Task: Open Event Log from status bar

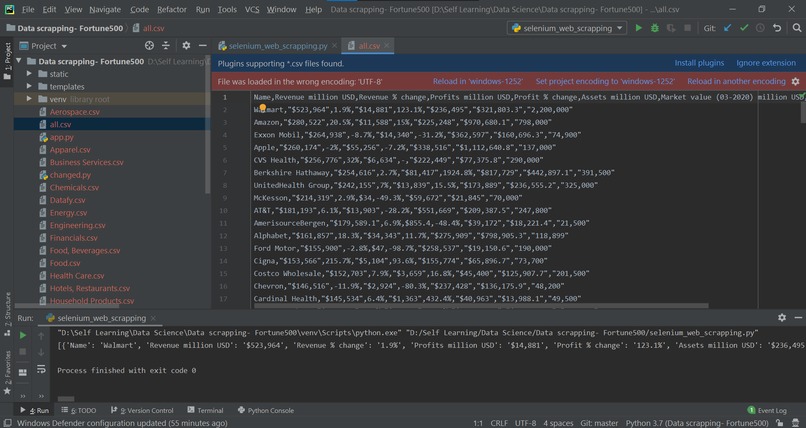Action: click(x=766, y=410)
